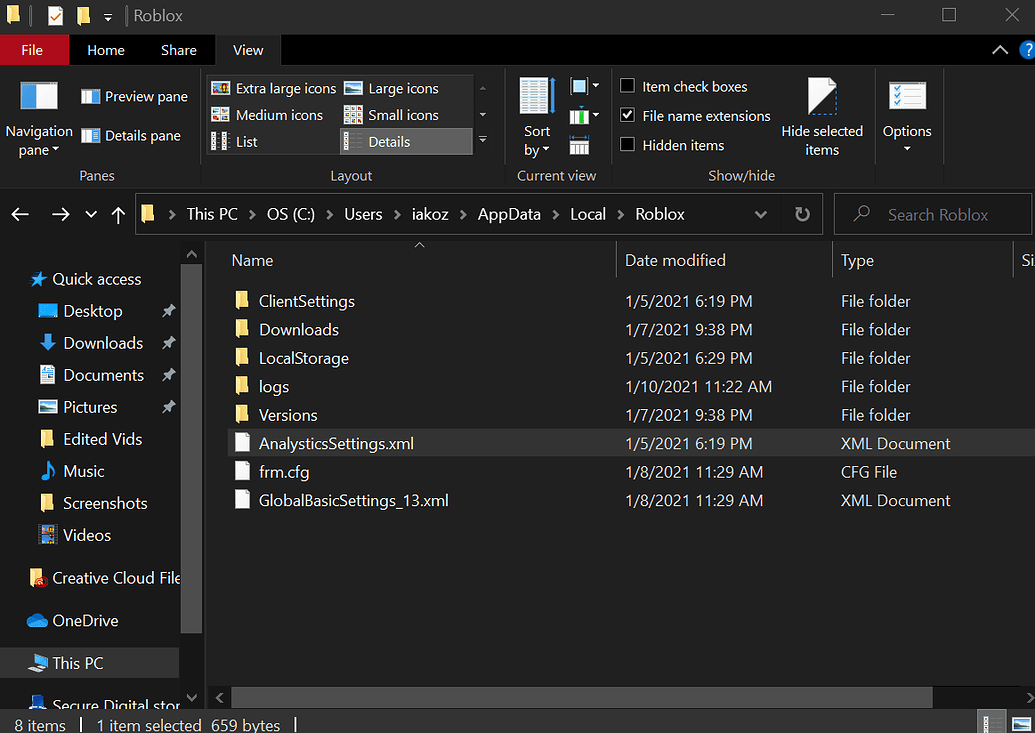Open Pictures in the sidebar

[90, 407]
